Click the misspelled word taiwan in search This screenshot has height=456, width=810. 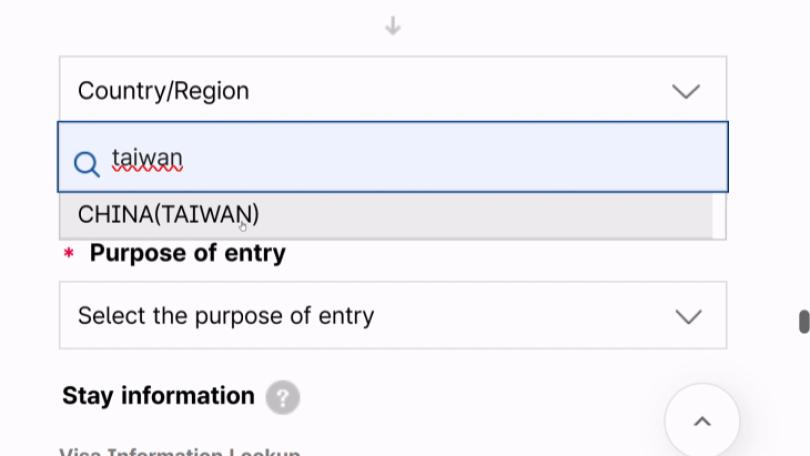pos(147,159)
